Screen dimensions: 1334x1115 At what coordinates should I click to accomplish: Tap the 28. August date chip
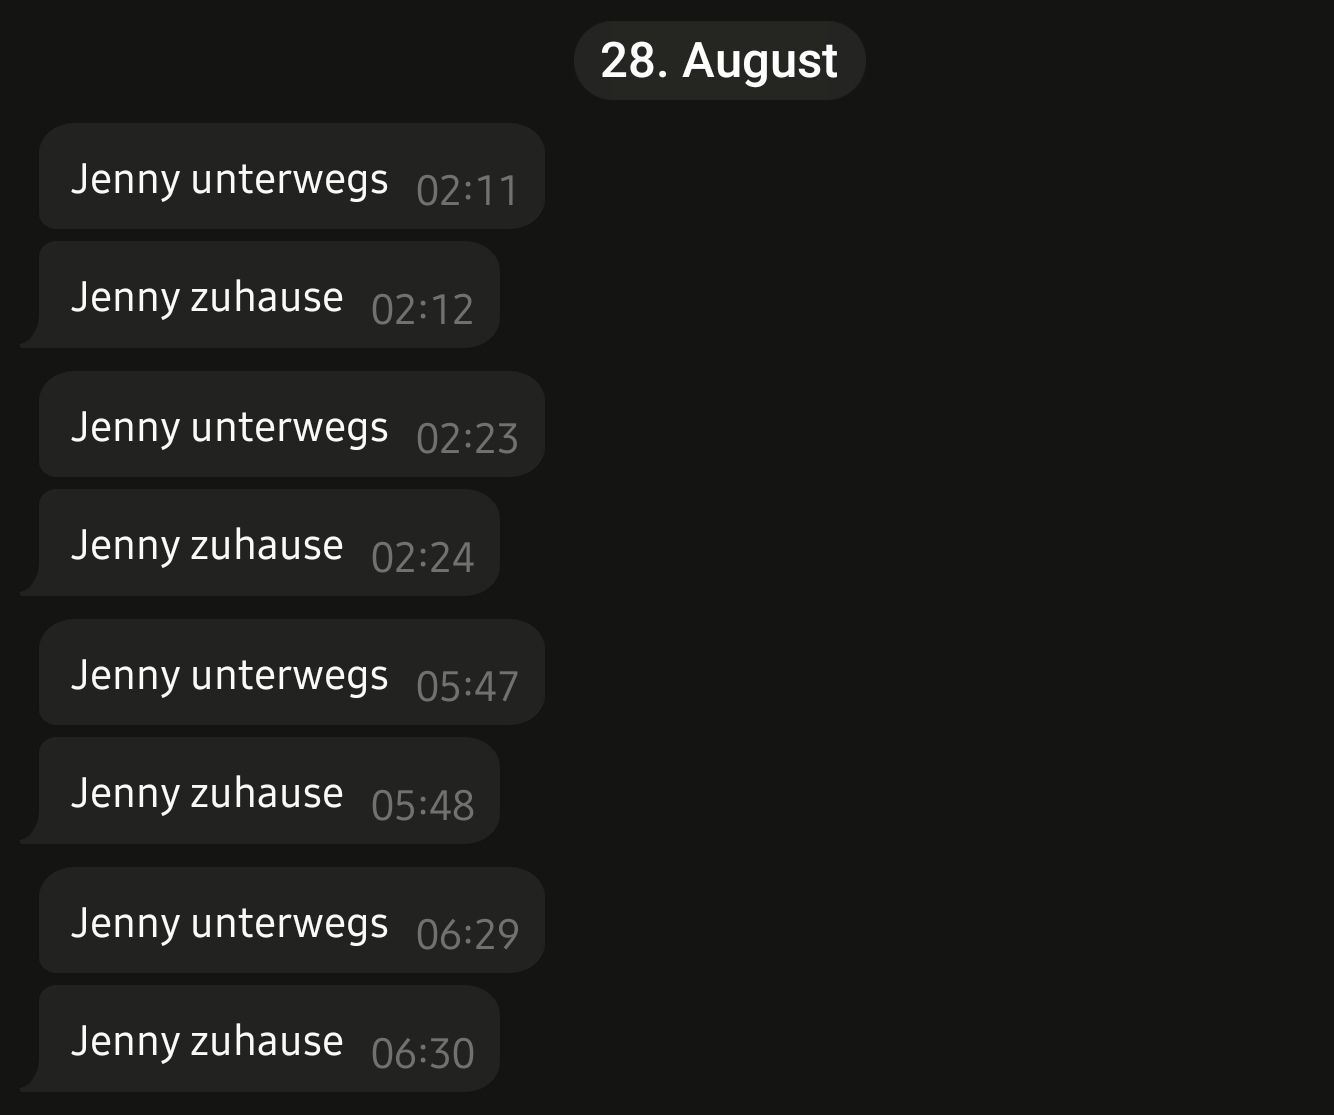pyautogui.click(x=719, y=61)
